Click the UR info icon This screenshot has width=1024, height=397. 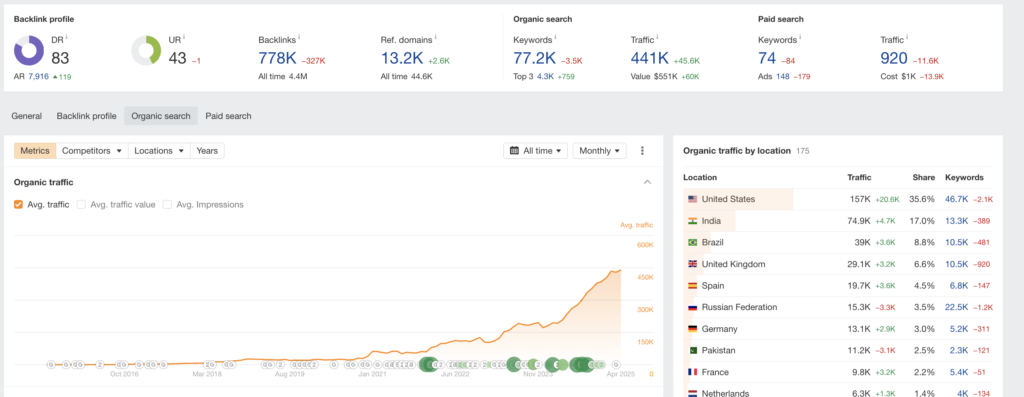[184, 38]
